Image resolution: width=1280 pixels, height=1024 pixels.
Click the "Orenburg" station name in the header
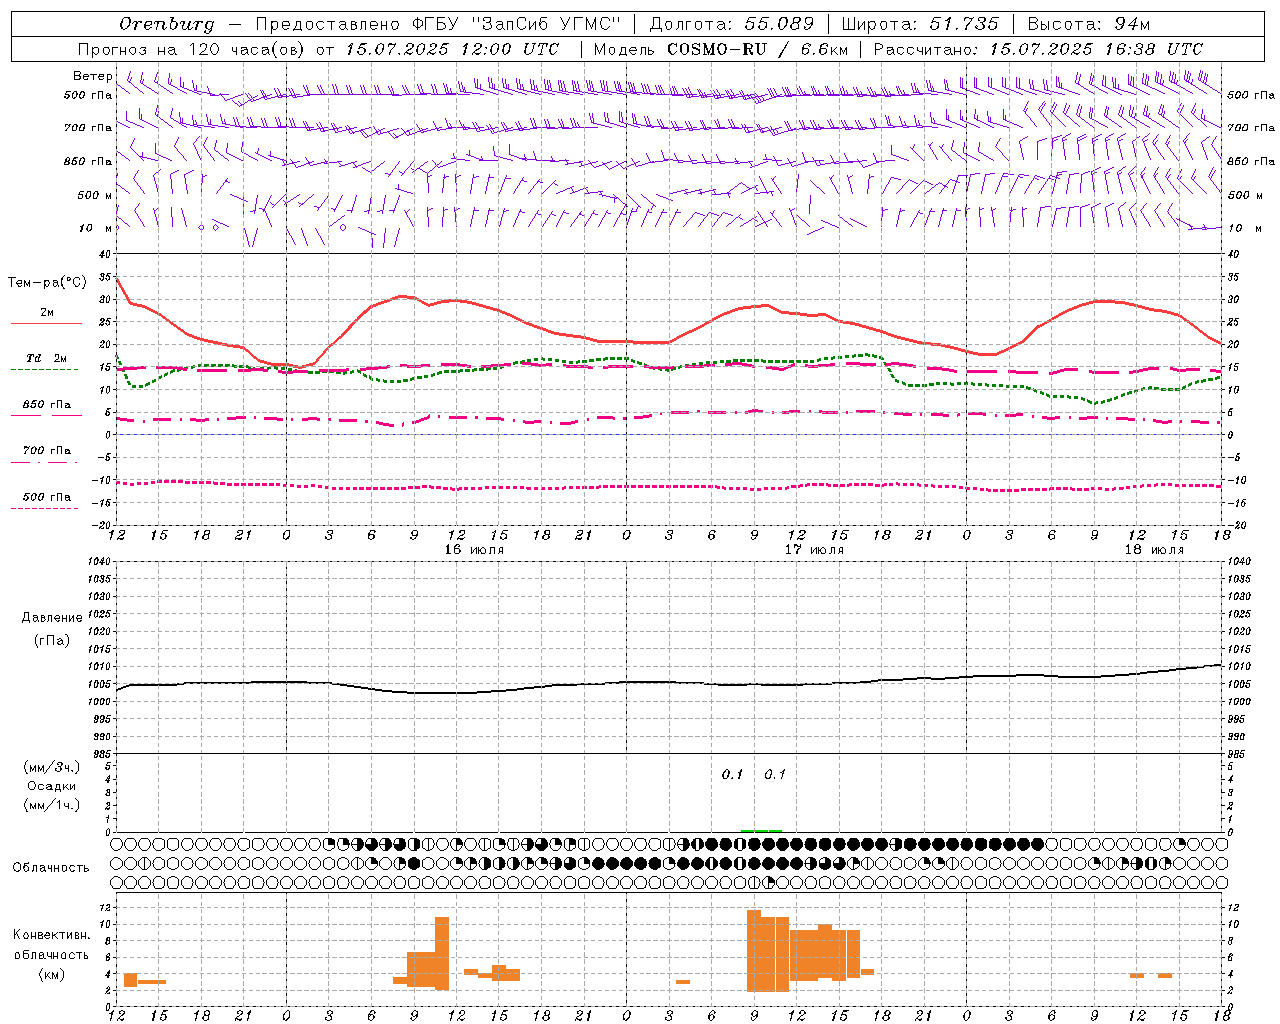(166, 24)
